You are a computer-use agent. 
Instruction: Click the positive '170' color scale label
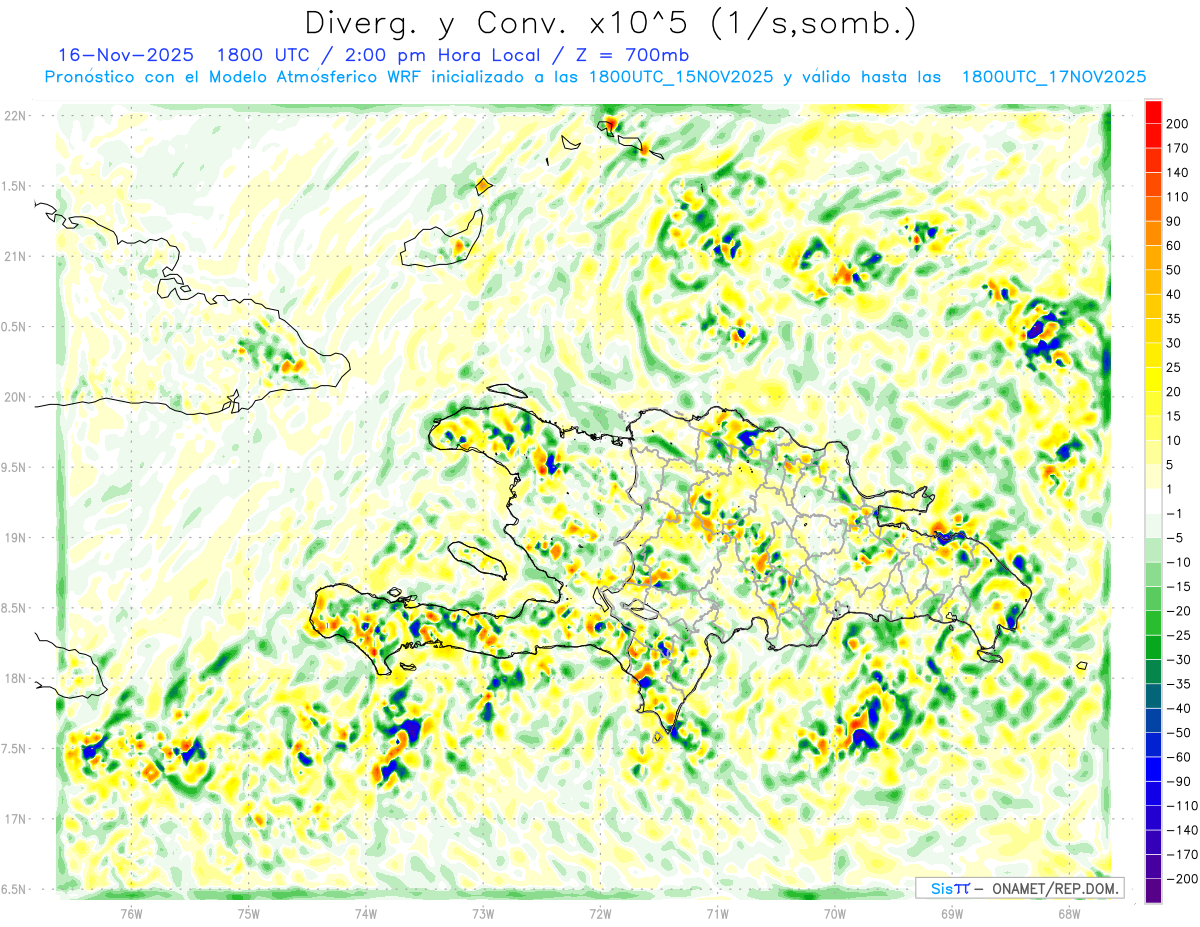pos(1178,148)
